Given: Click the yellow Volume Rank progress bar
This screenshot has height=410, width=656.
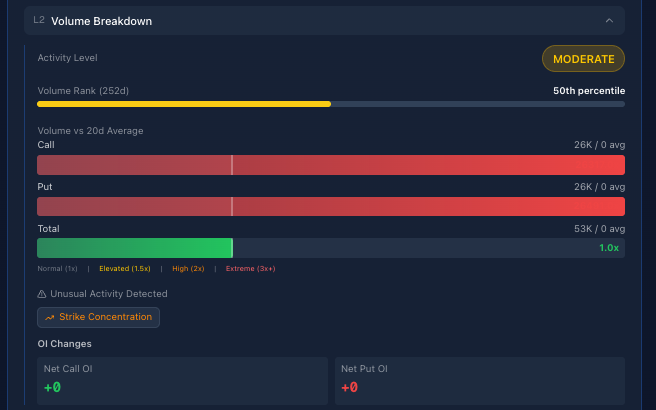Looking at the screenshot, I should [x=184, y=103].
